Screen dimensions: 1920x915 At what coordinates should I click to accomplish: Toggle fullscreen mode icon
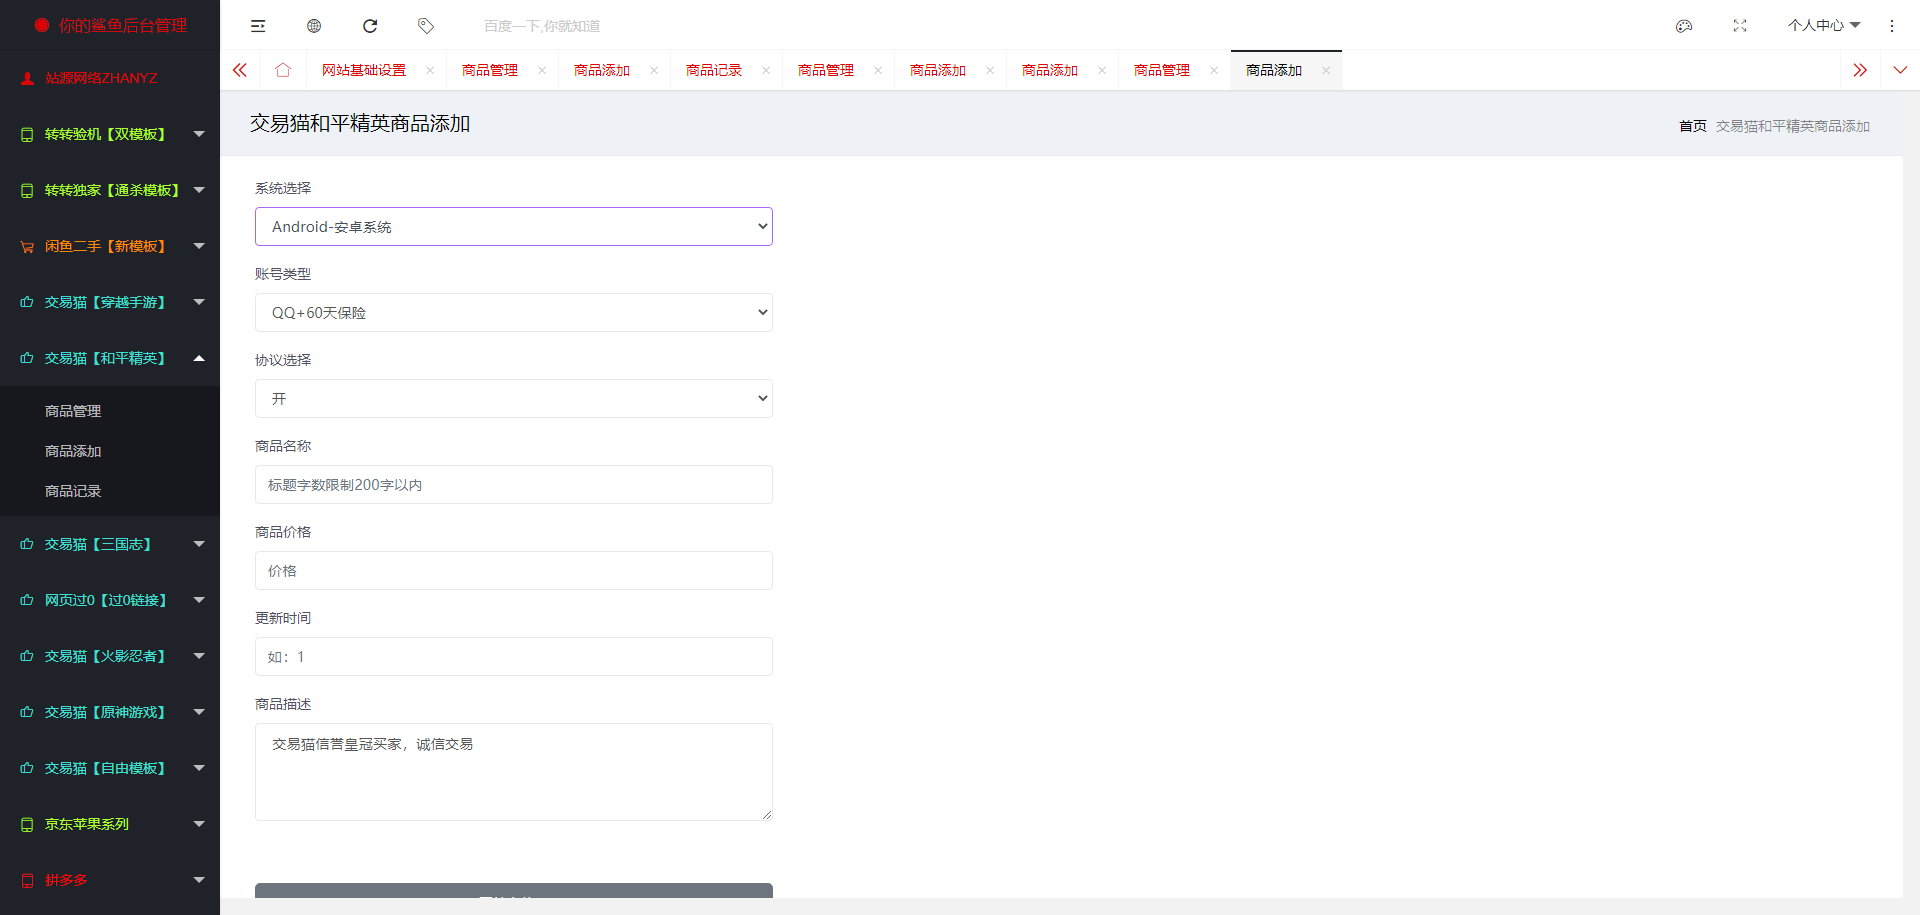tap(1740, 26)
